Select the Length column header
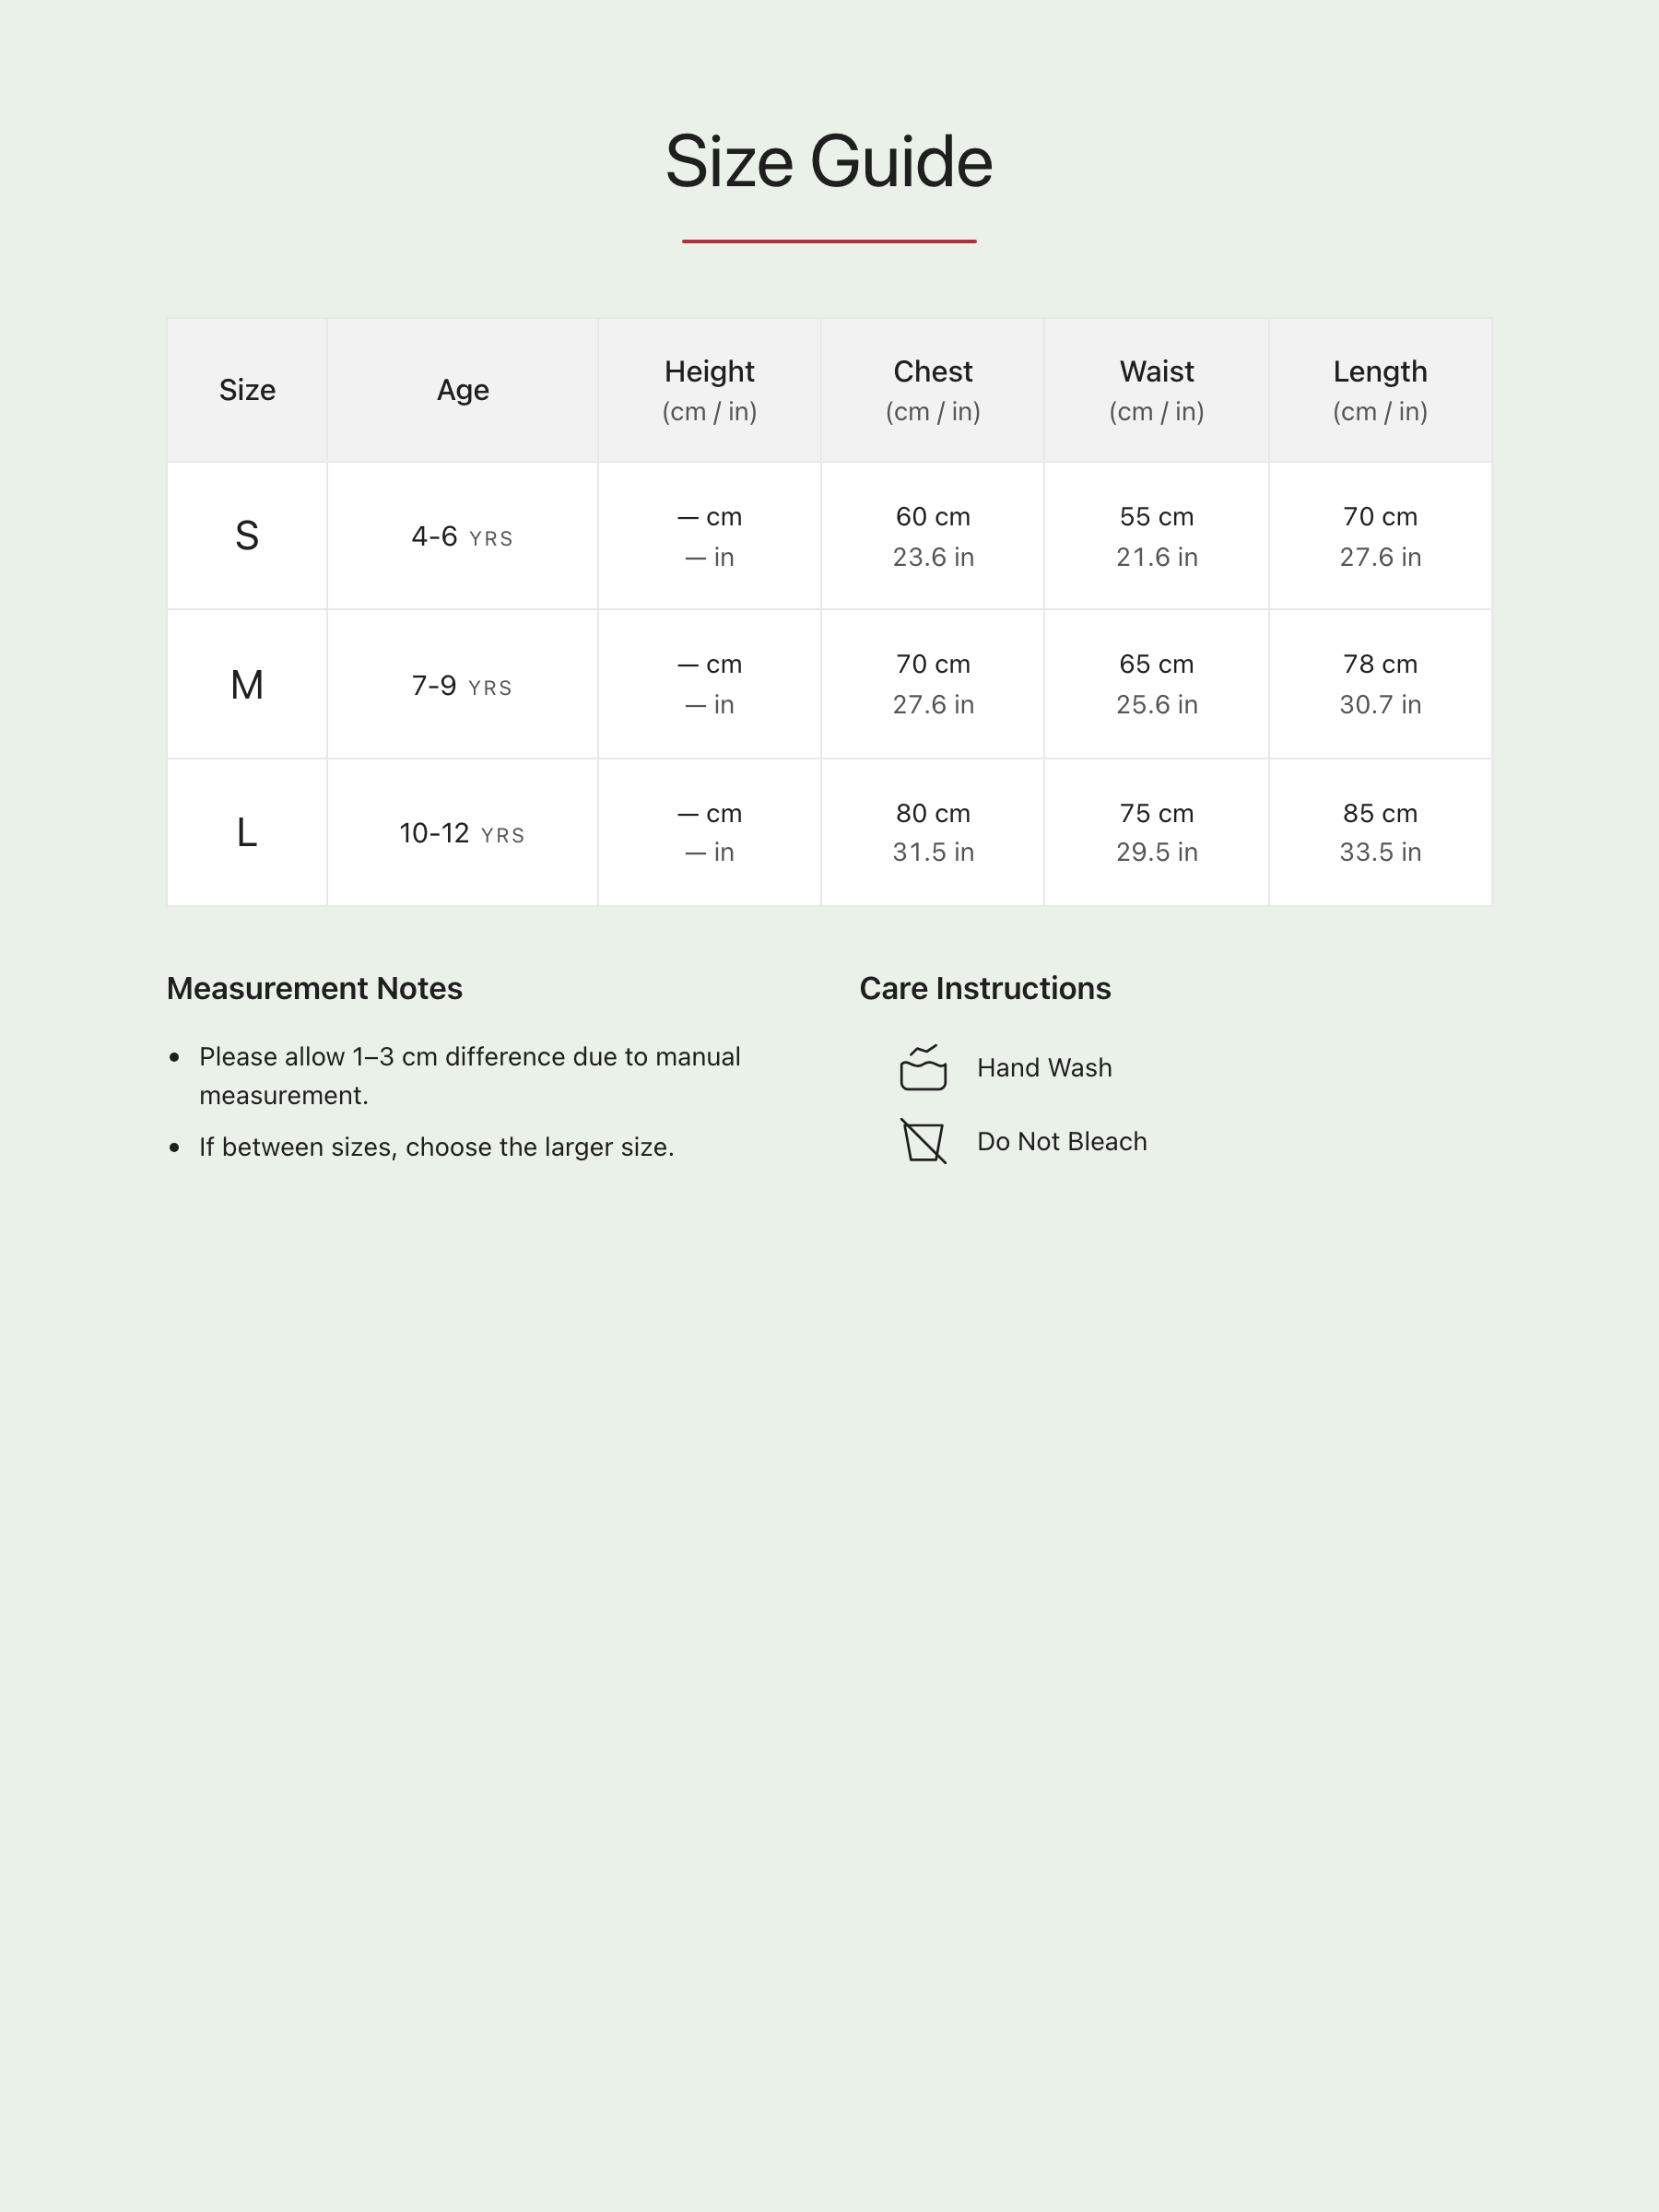This screenshot has height=2212, width=1659. coord(1380,372)
